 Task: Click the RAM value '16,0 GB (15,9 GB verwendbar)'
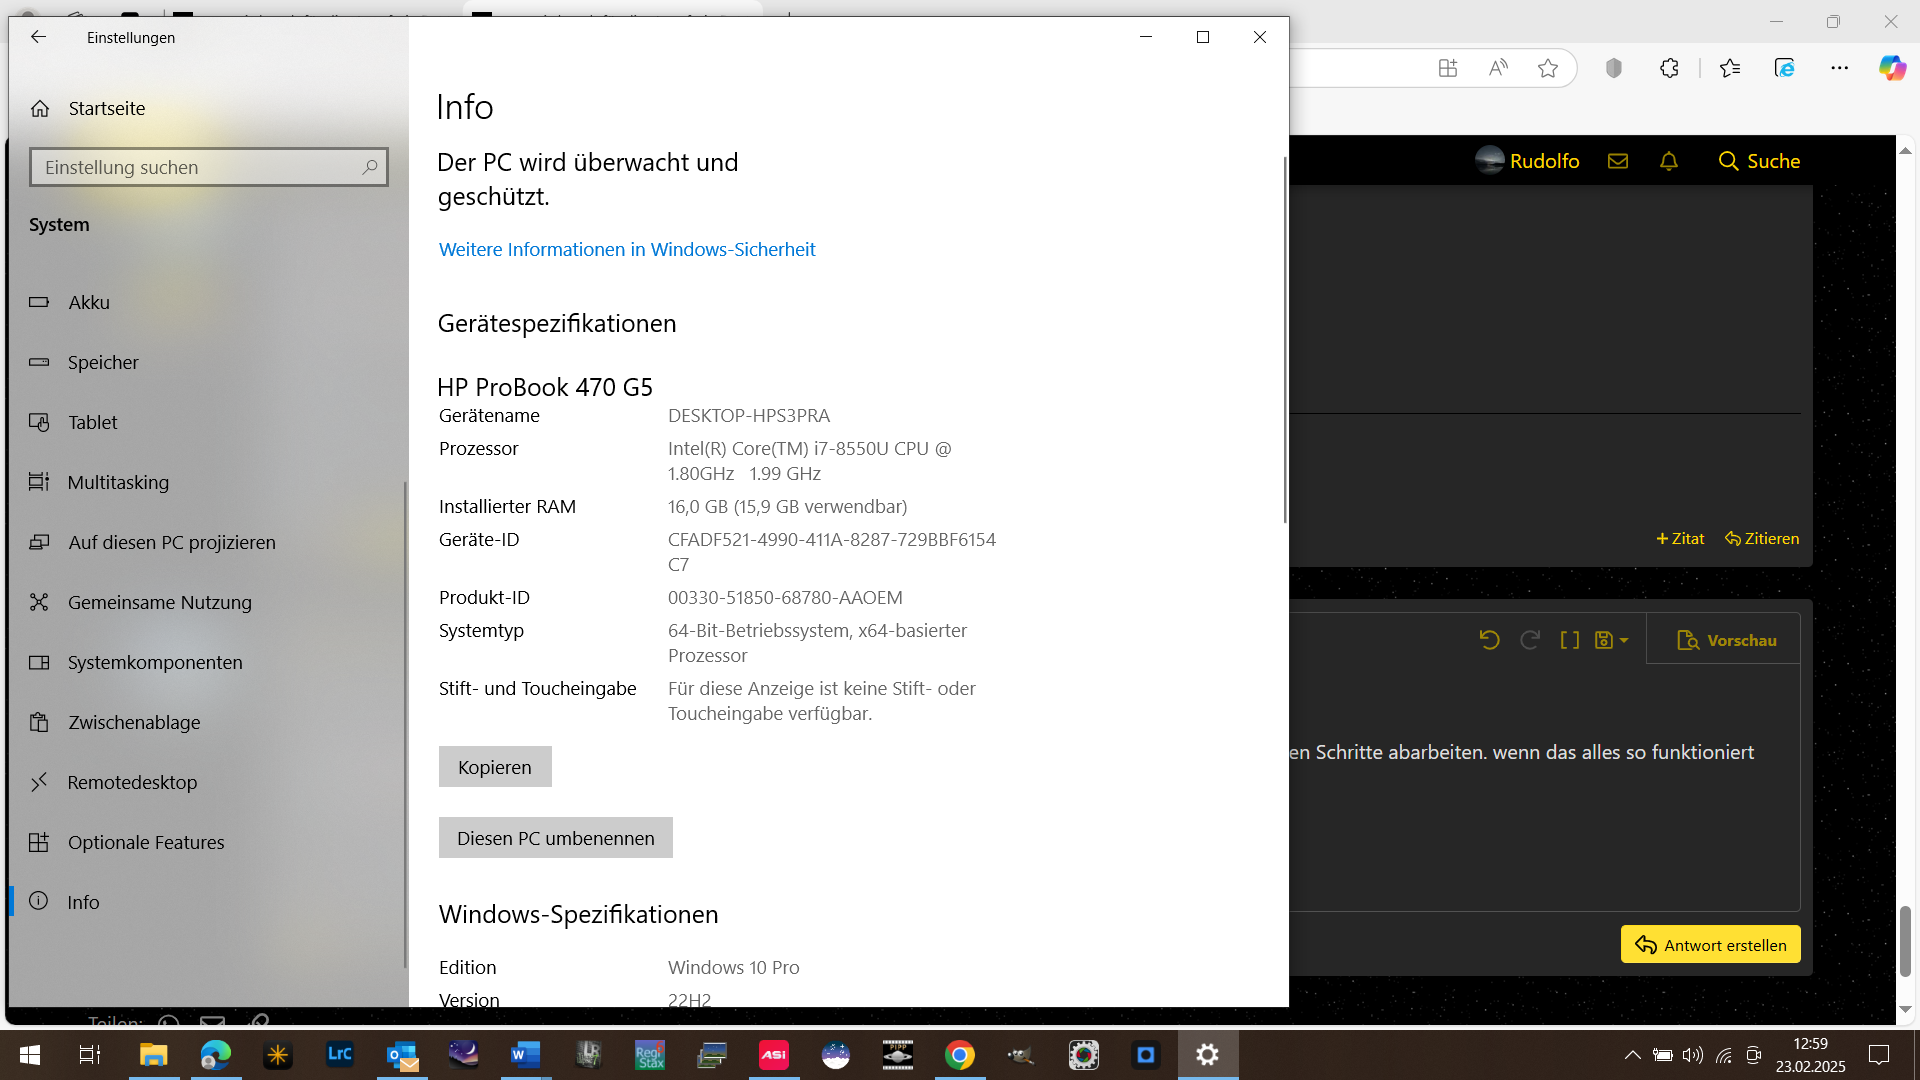coord(788,506)
